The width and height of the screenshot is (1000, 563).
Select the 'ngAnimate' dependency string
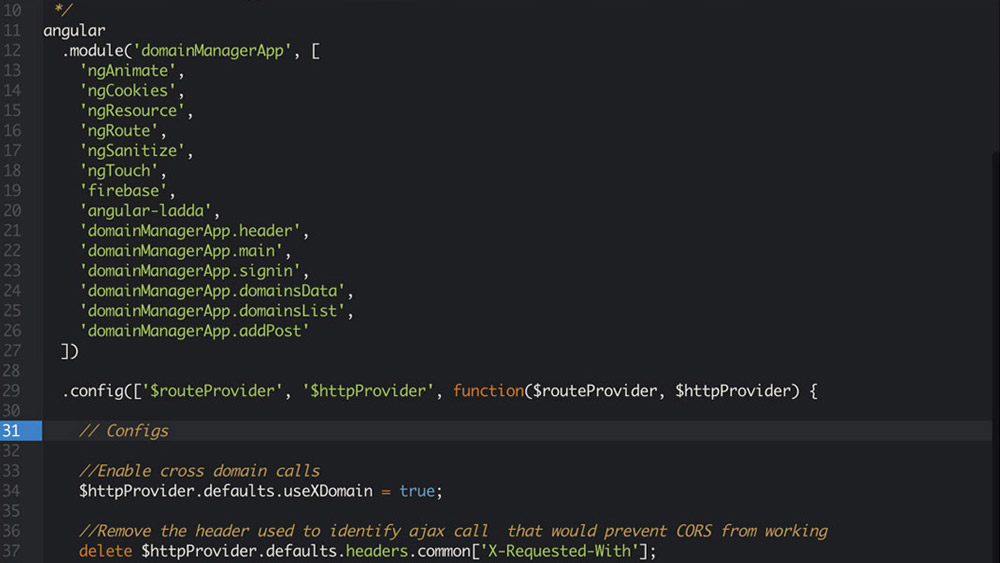(128, 70)
